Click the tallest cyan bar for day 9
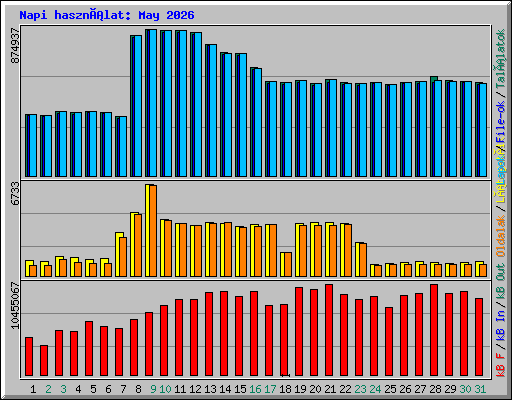512x400 pixels. [x=153, y=103]
